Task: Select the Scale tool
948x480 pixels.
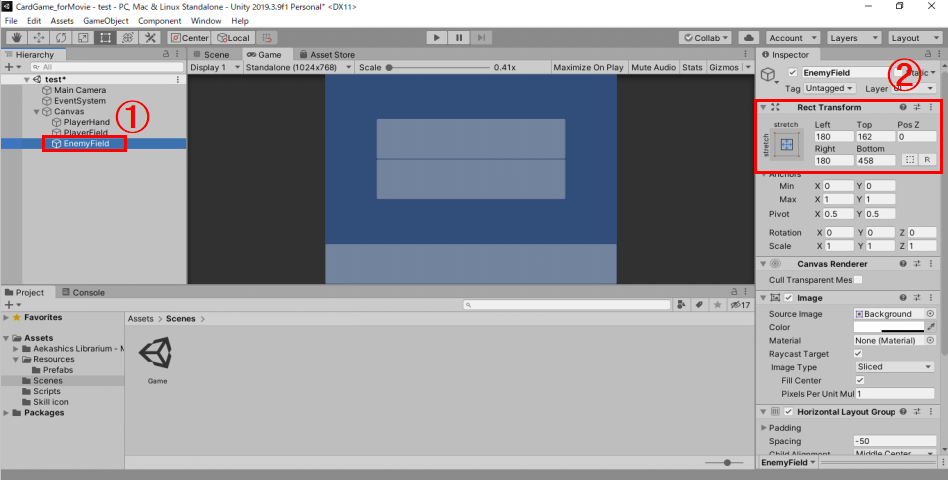Action: [x=83, y=37]
